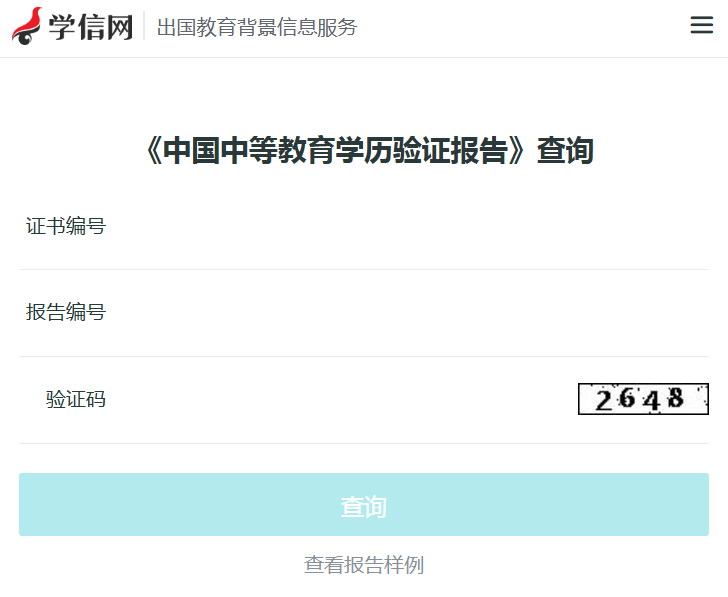Click the 出国教育背景信息服务 header text
Viewport: 728px width, 597px height.
tap(257, 27)
